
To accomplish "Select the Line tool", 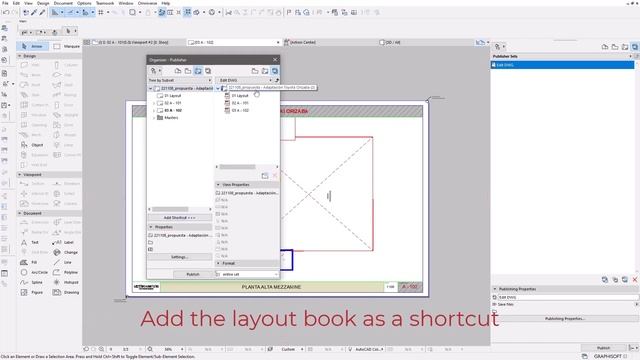I will pyautogui.click(x=63, y=262).
